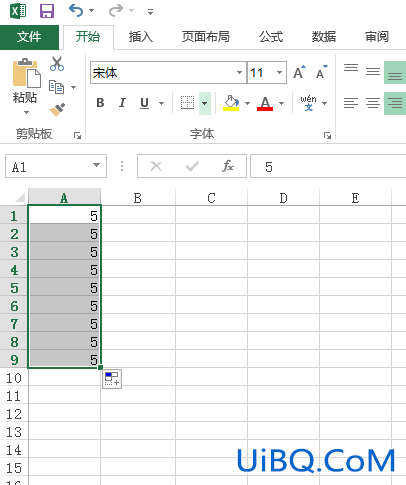Cancel entry with the X button
The width and height of the screenshot is (406, 485).
[156, 166]
